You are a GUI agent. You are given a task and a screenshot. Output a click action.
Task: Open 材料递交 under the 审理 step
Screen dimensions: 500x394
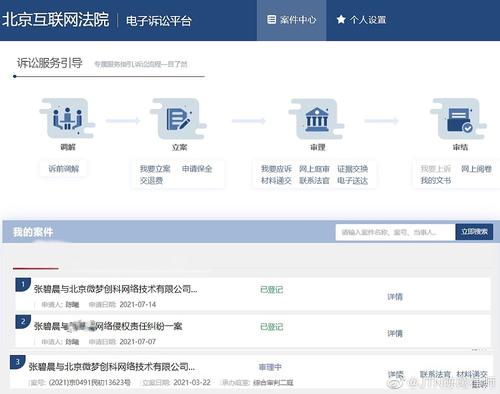coord(276,181)
